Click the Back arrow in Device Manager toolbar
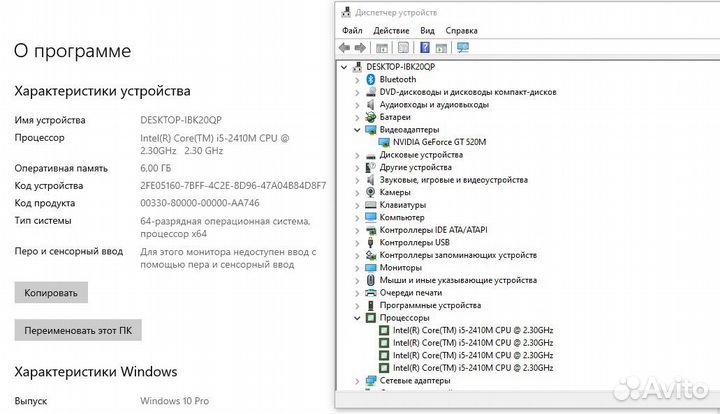The width and height of the screenshot is (720, 414). pyautogui.click(x=344, y=47)
